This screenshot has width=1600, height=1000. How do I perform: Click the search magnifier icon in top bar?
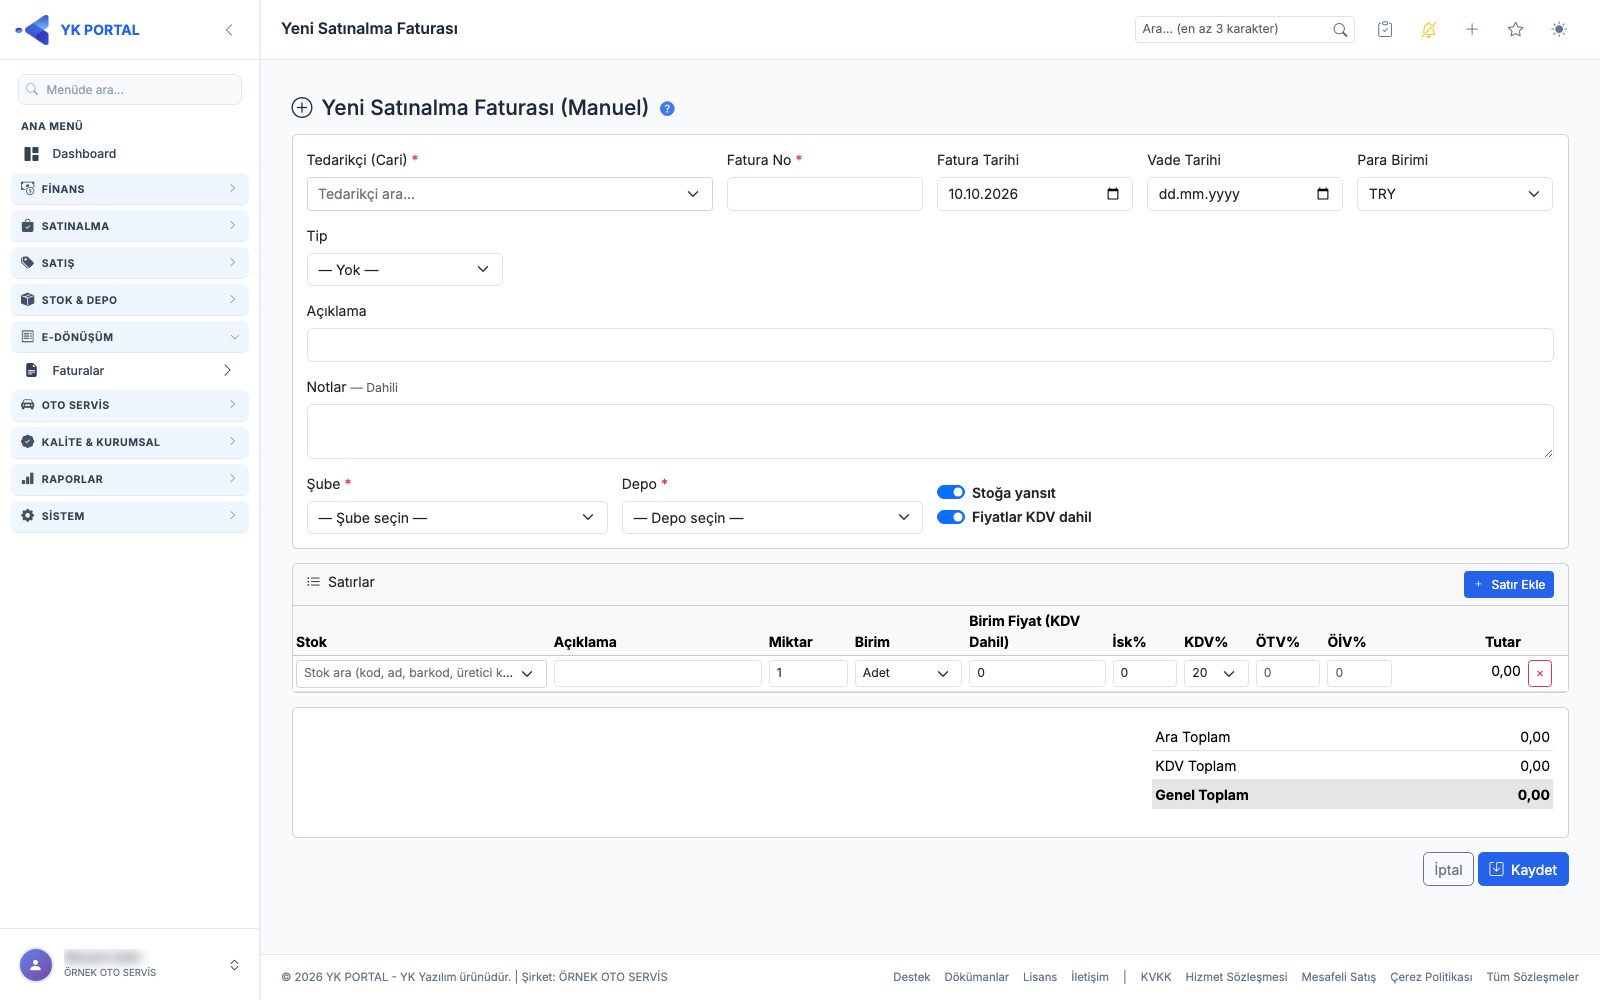1340,30
